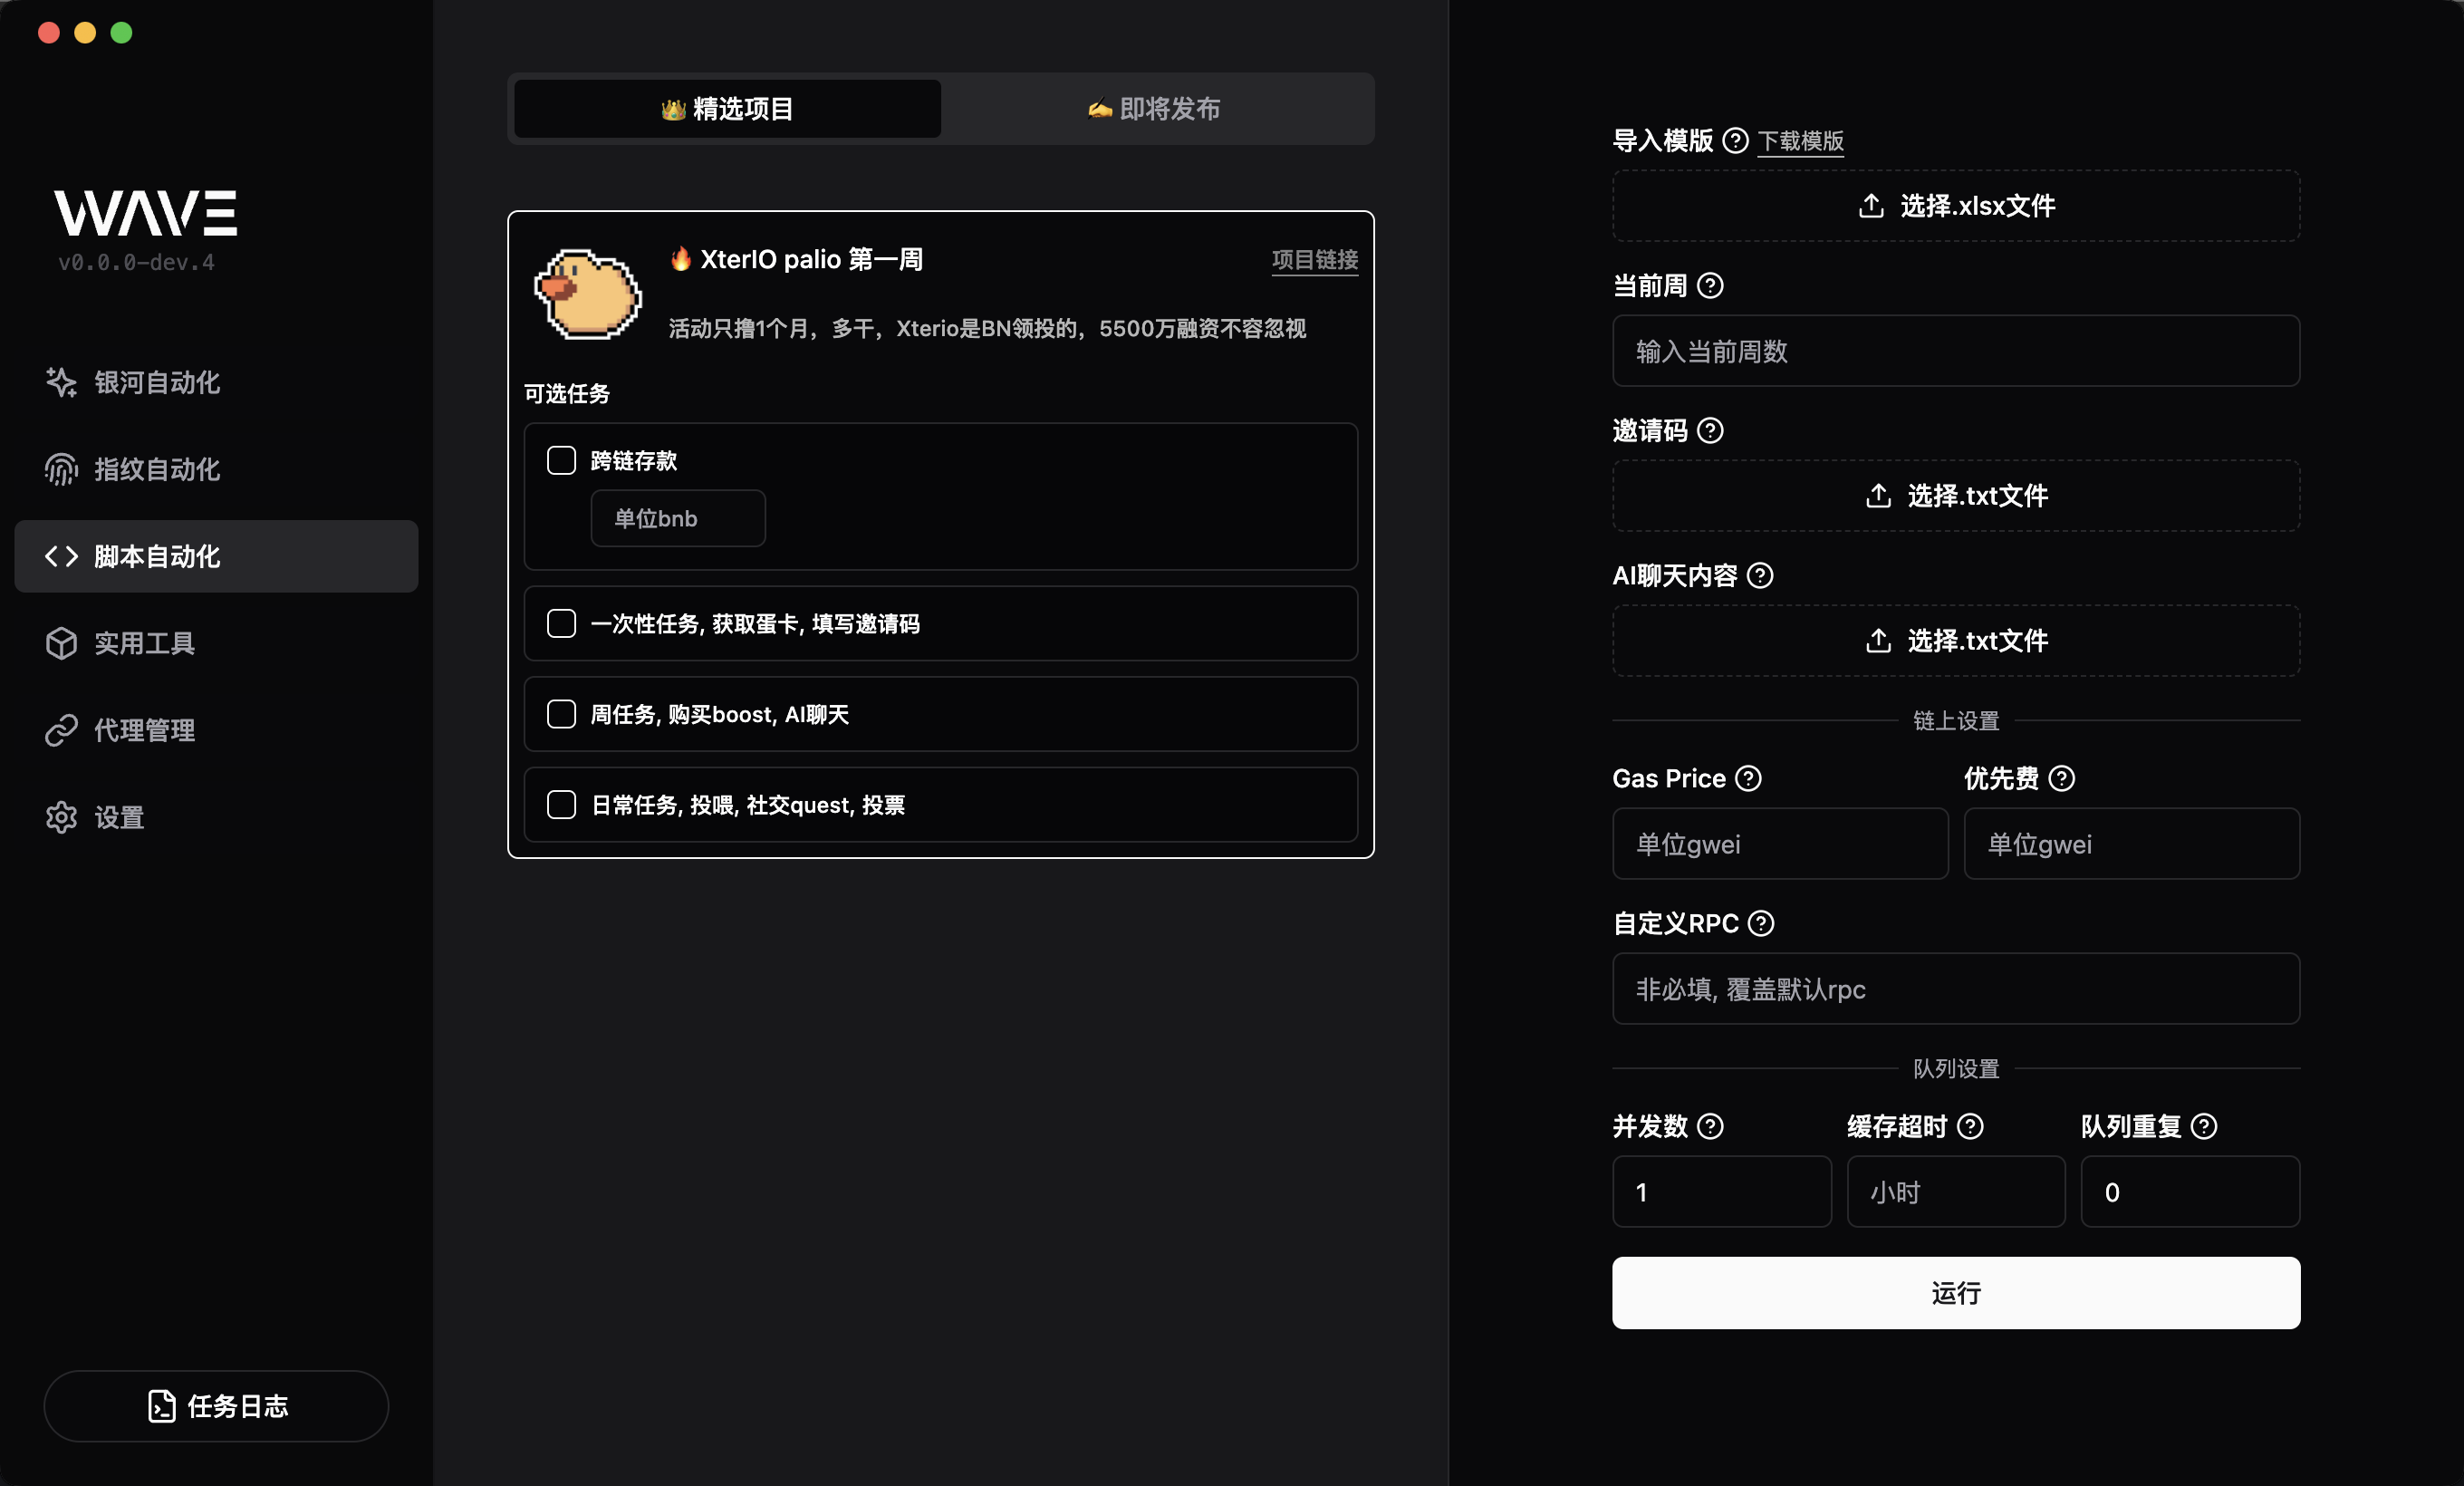Click help icon beside 缓存超时
This screenshot has height=1486, width=2464.
coord(1969,1127)
